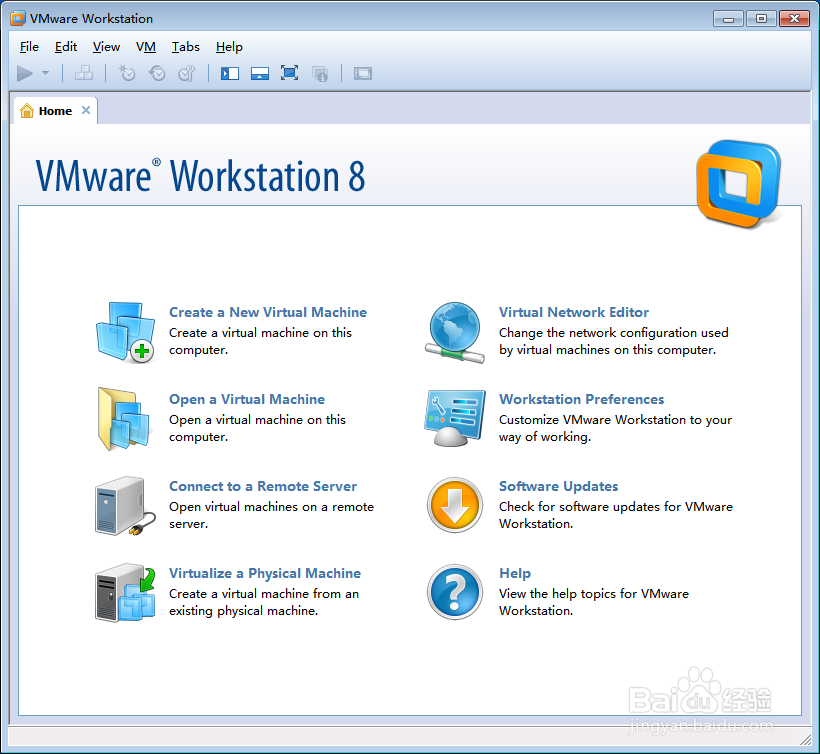820x754 pixels.
Task: Click the Connect to a Remote Server icon
Action: (125, 506)
